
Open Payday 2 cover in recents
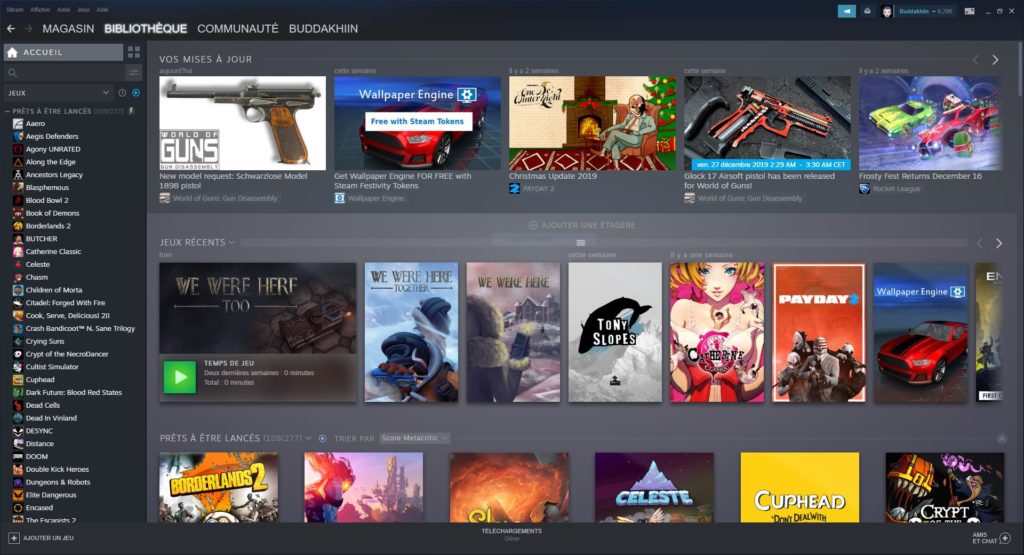[818, 332]
